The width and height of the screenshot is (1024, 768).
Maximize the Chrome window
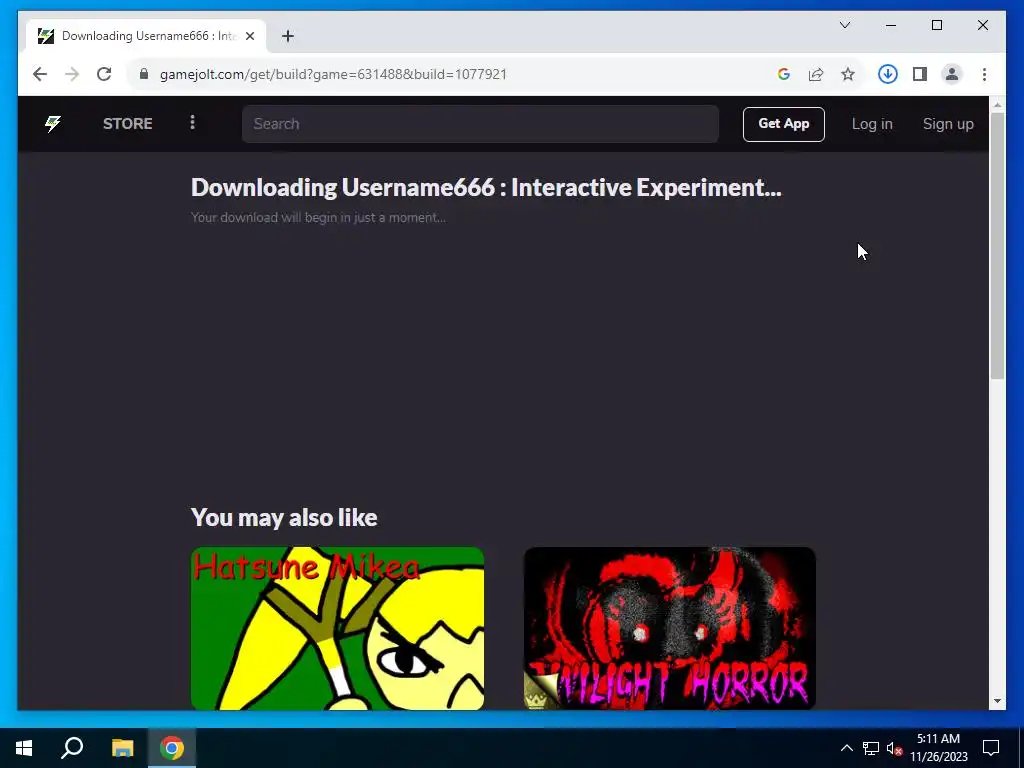pos(936,25)
